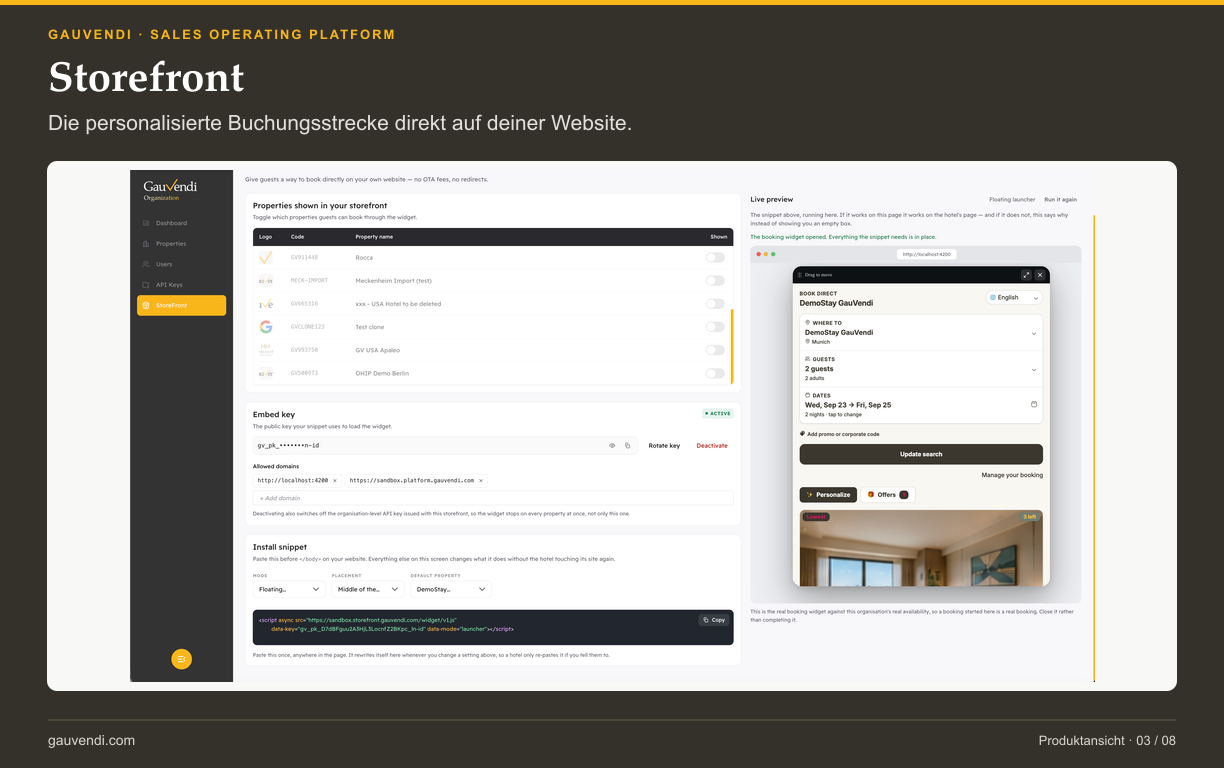This screenshot has height=768, width=1224.
Task: Toggle Shown switch for Meckenheim Import
Action: click(715, 281)
